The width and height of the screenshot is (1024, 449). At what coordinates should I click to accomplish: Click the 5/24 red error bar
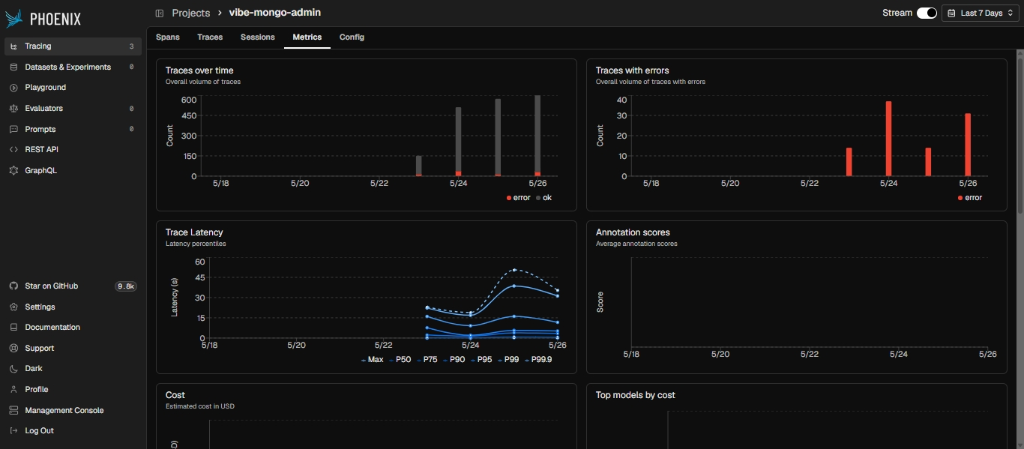888,138
